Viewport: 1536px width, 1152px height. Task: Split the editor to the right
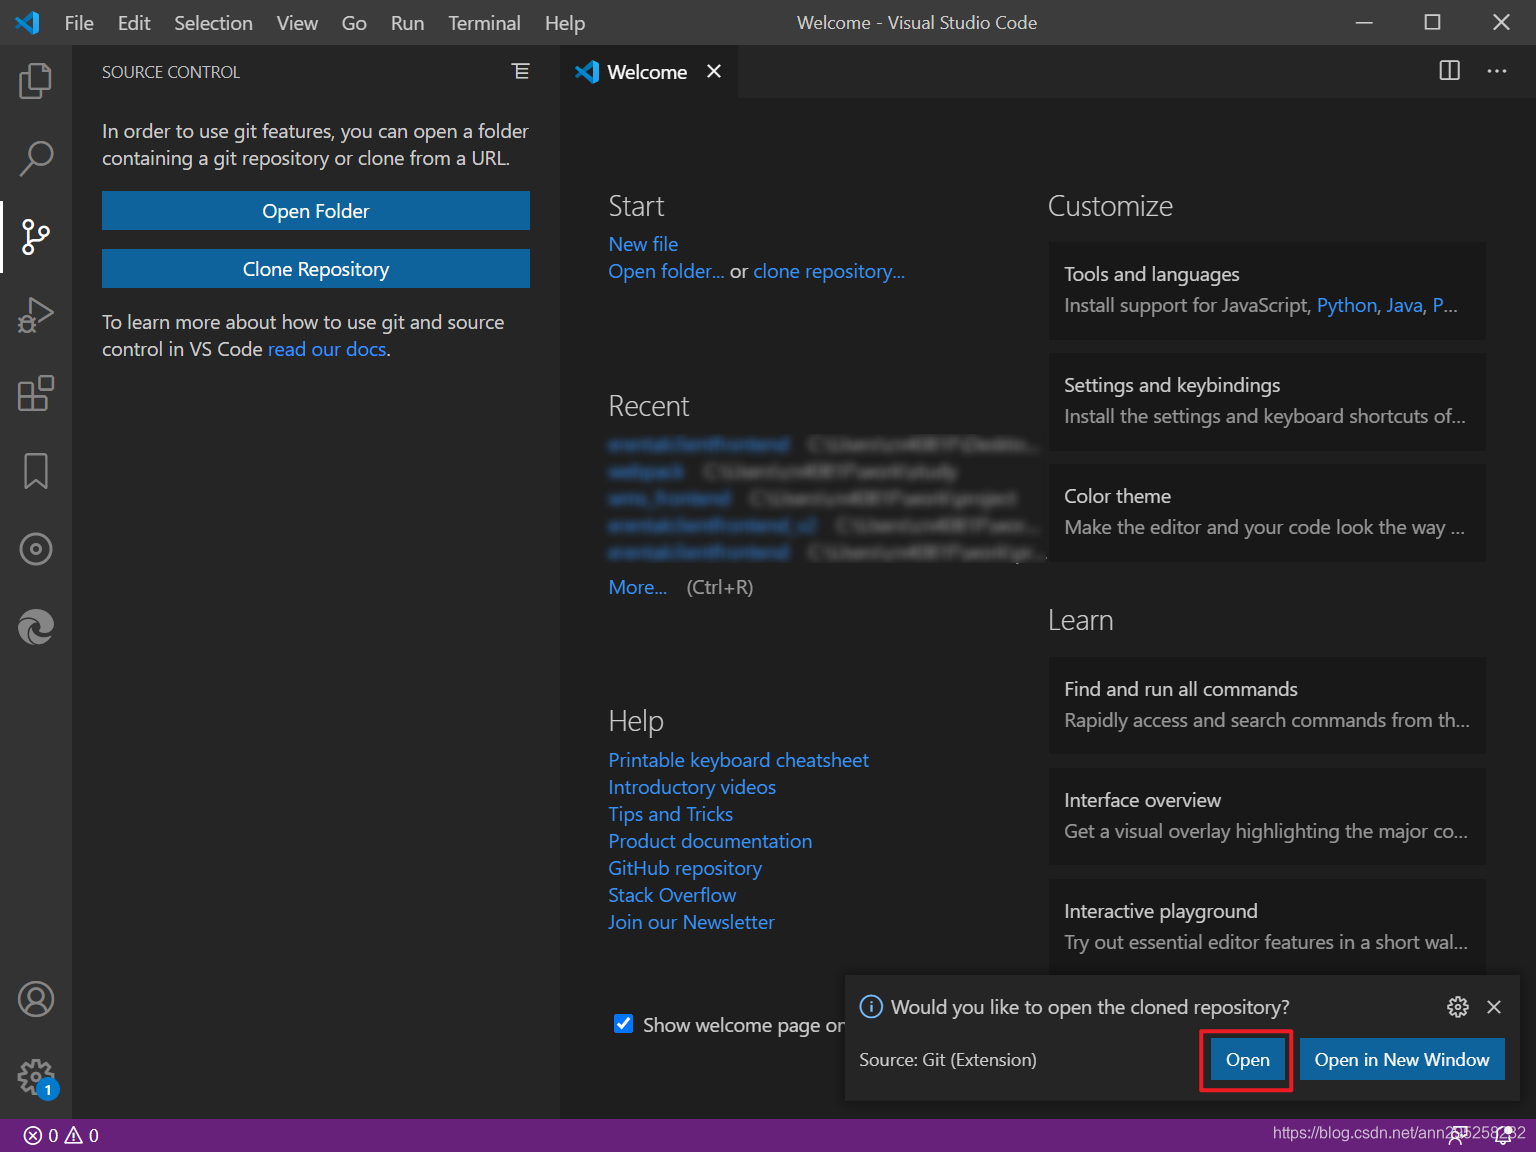coord(1449,70)
